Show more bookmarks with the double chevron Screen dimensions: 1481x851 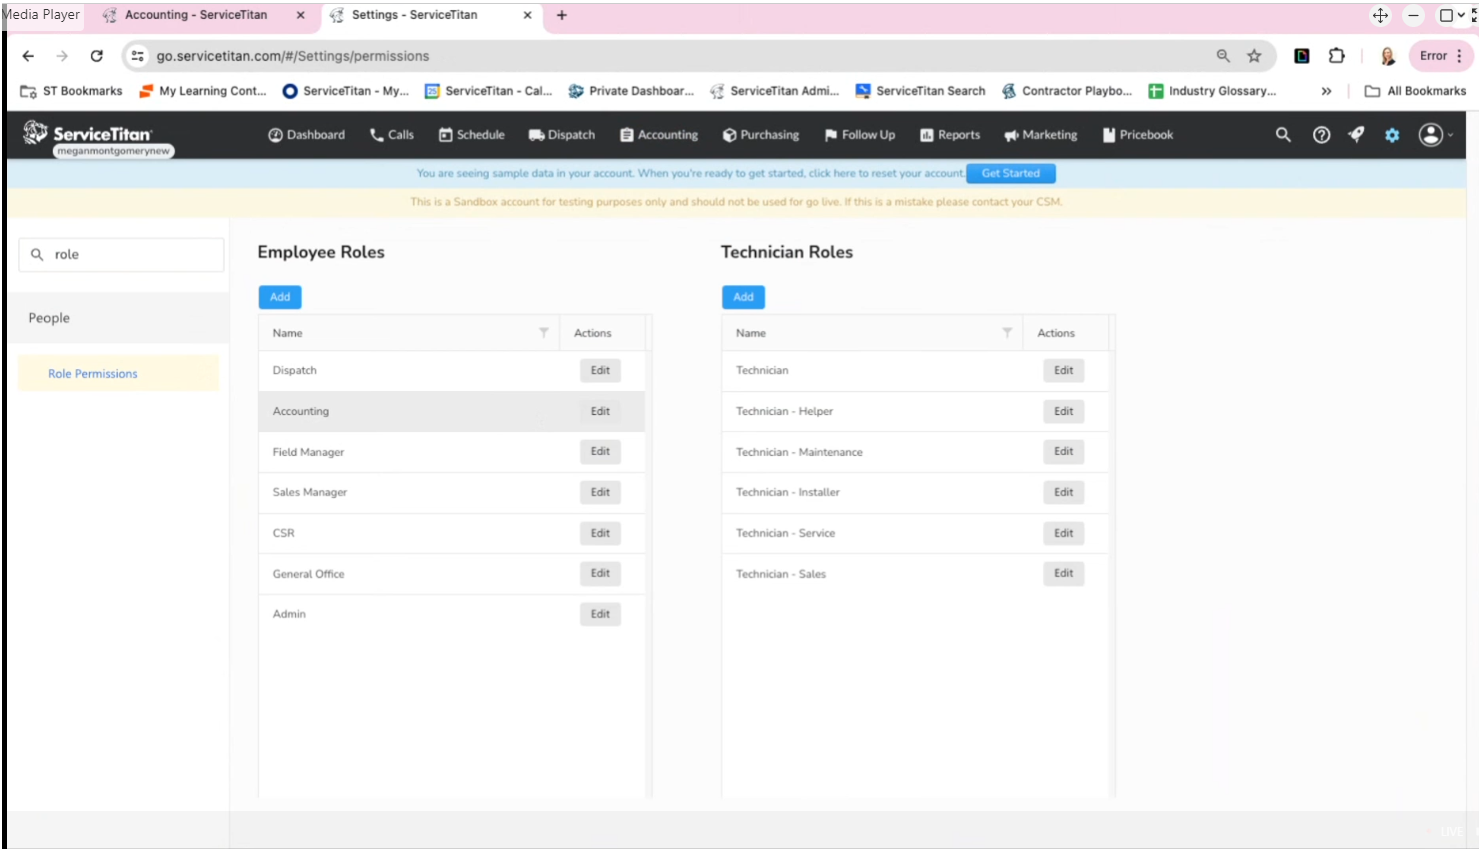1326,91
